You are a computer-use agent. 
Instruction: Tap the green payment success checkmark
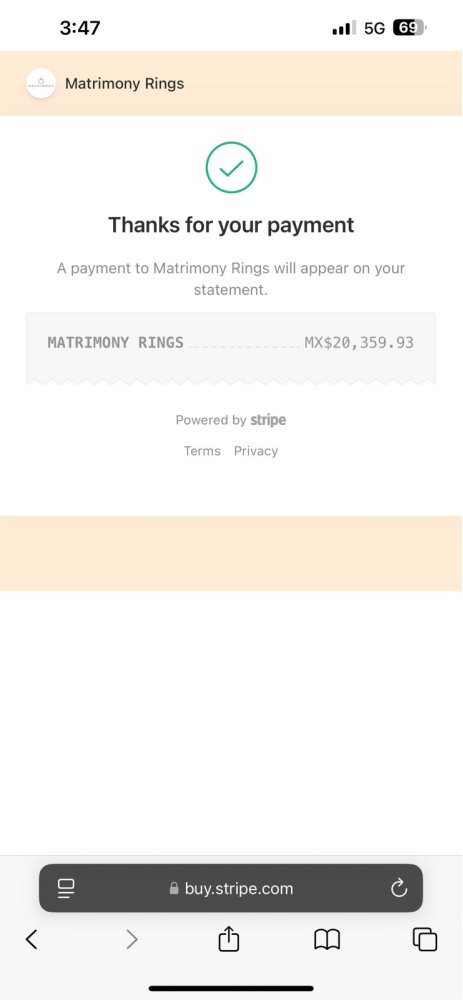(232, 168)
